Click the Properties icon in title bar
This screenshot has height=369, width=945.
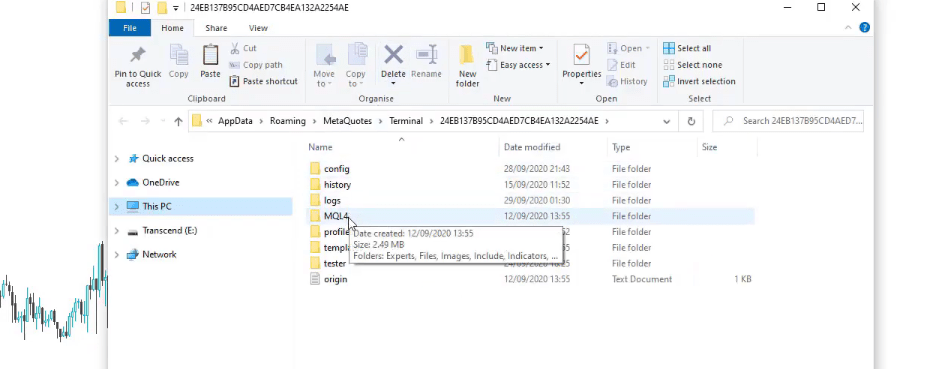(x=145, y=8)
